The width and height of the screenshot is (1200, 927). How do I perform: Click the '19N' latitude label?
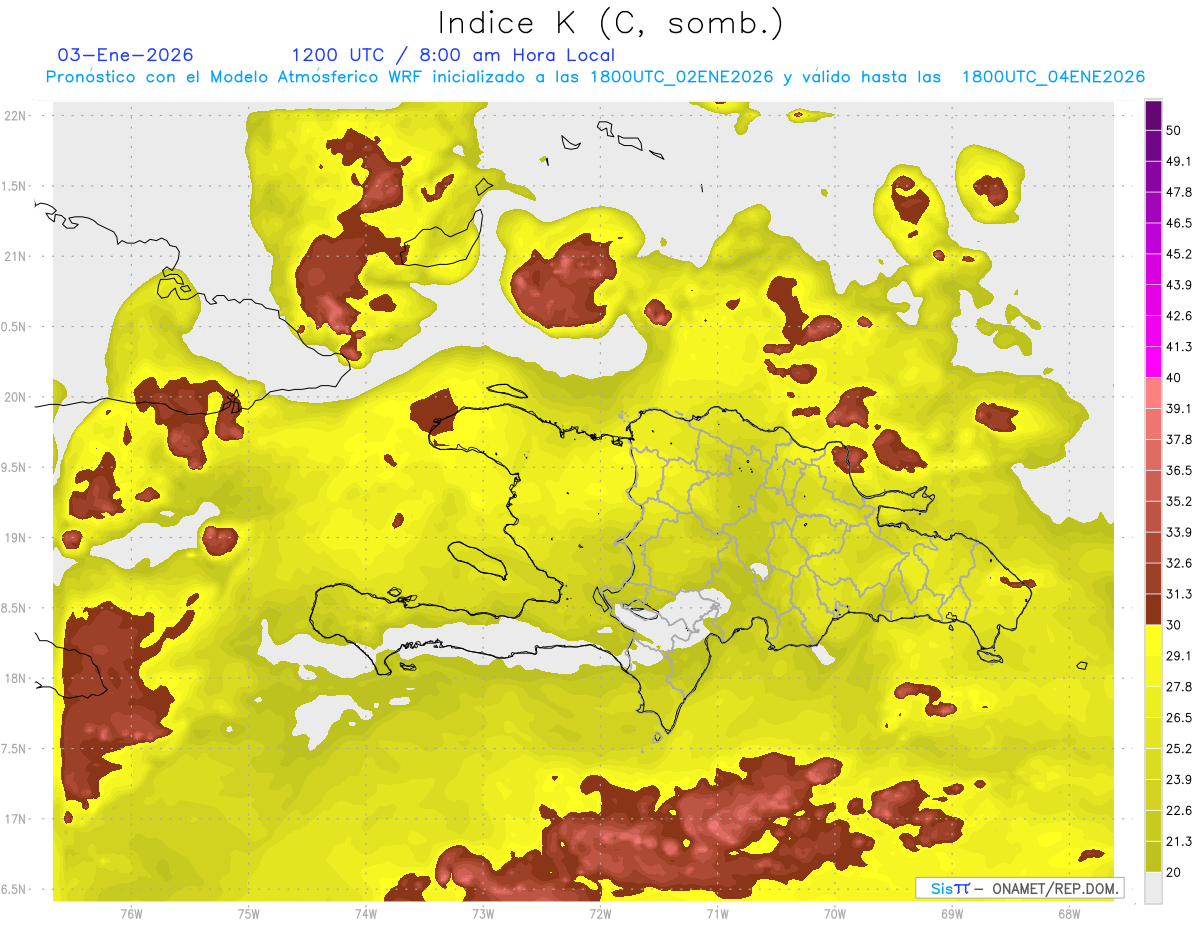[15, 538]
